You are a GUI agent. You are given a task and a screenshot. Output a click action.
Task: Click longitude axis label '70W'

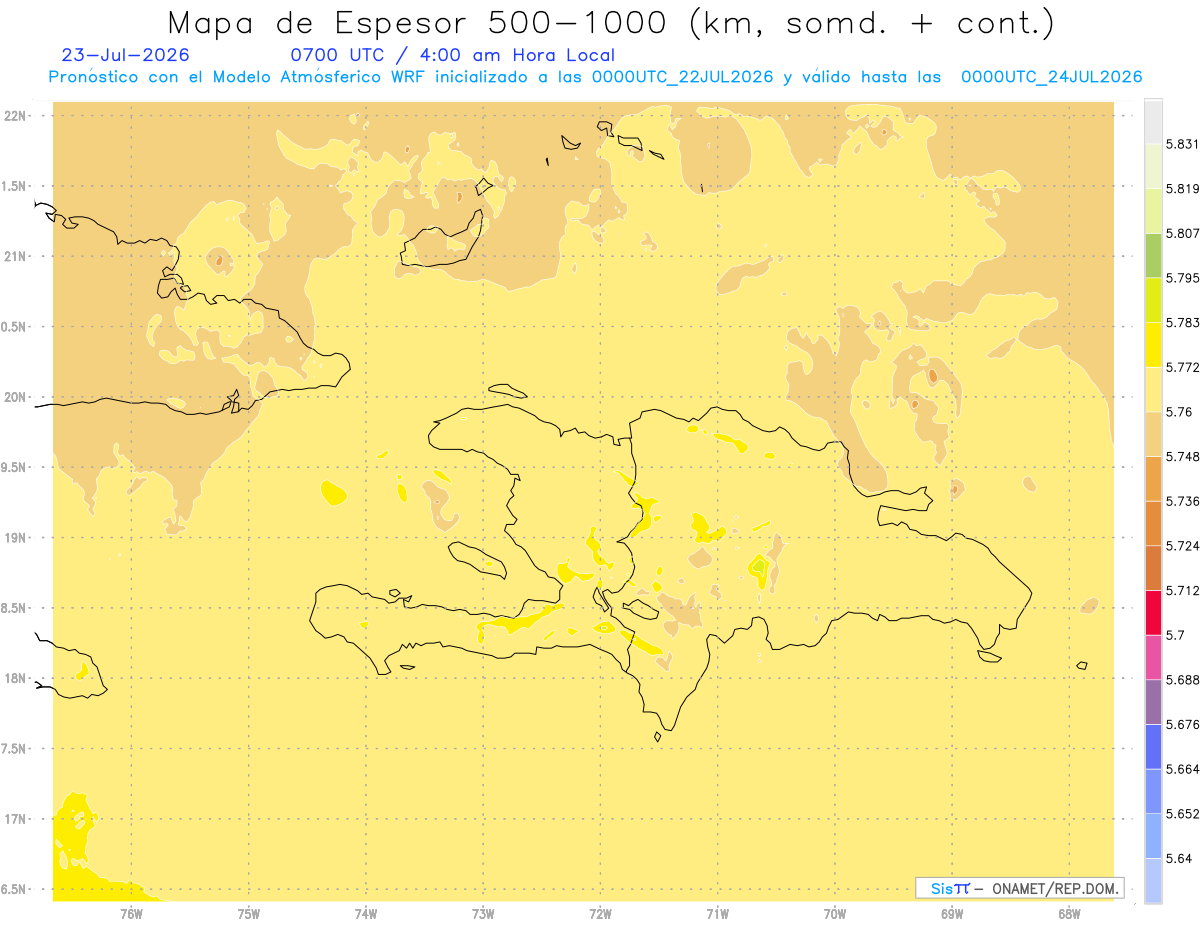pos(835,914)
